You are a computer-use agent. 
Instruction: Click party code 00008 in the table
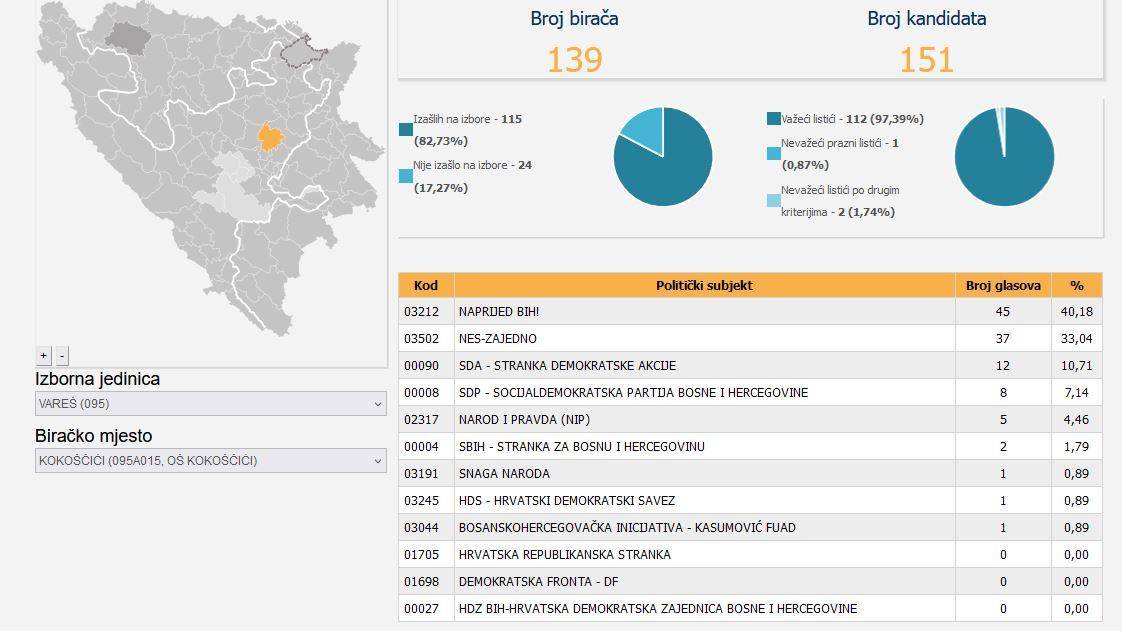point(421,393)
